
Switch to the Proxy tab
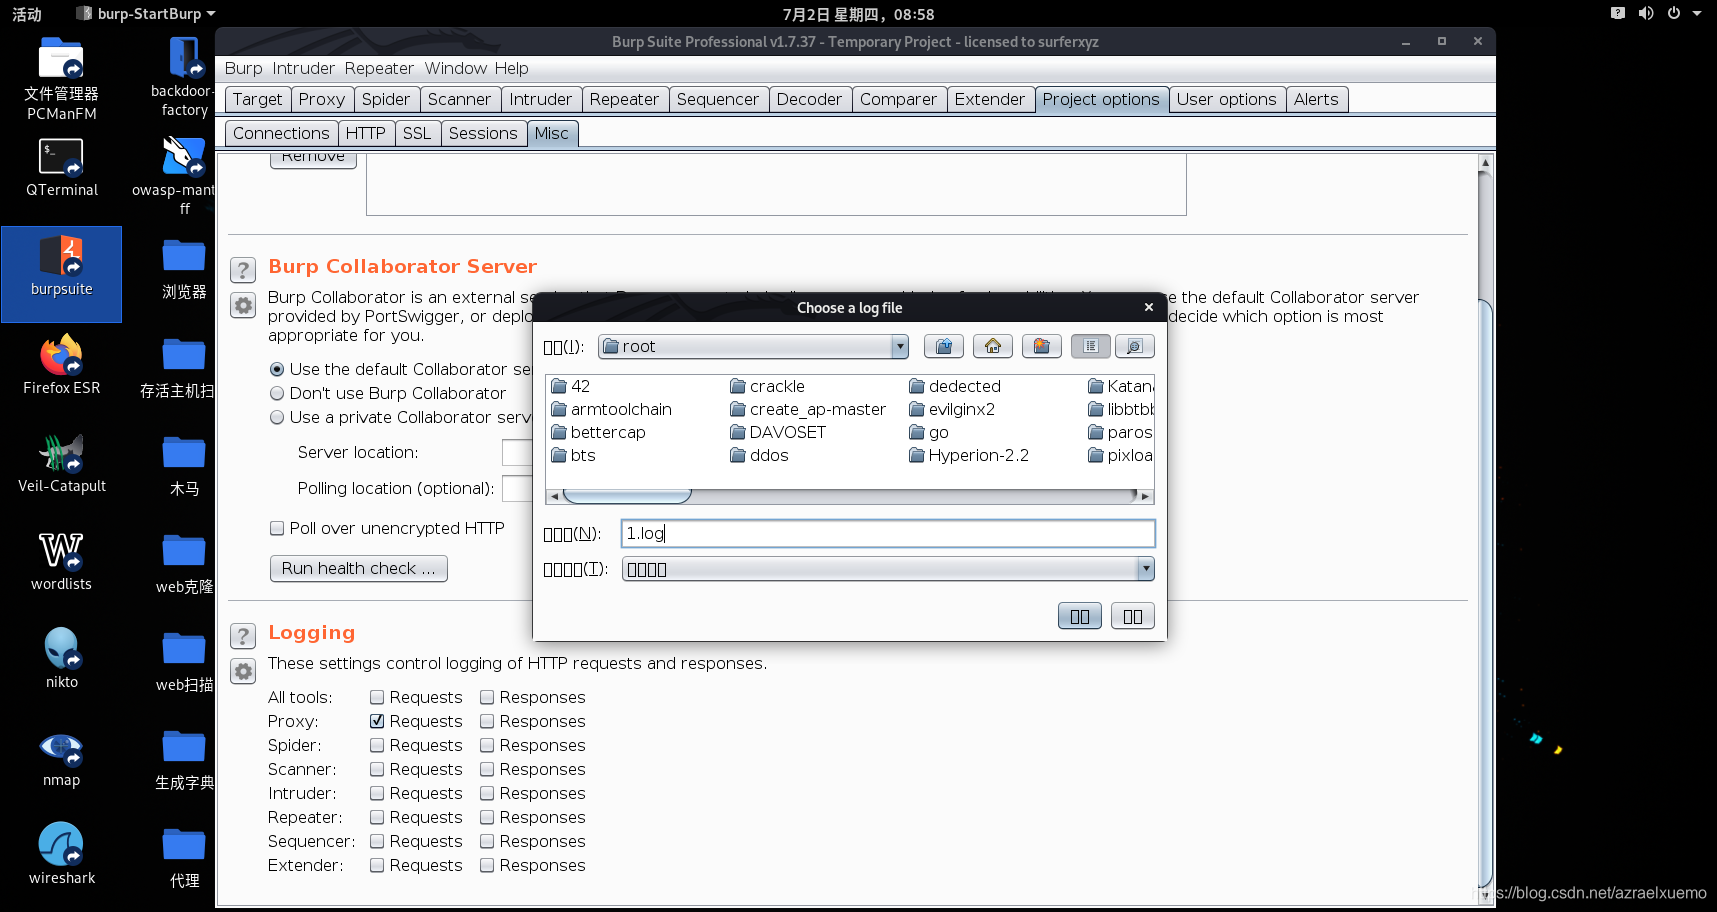(321, 99)
